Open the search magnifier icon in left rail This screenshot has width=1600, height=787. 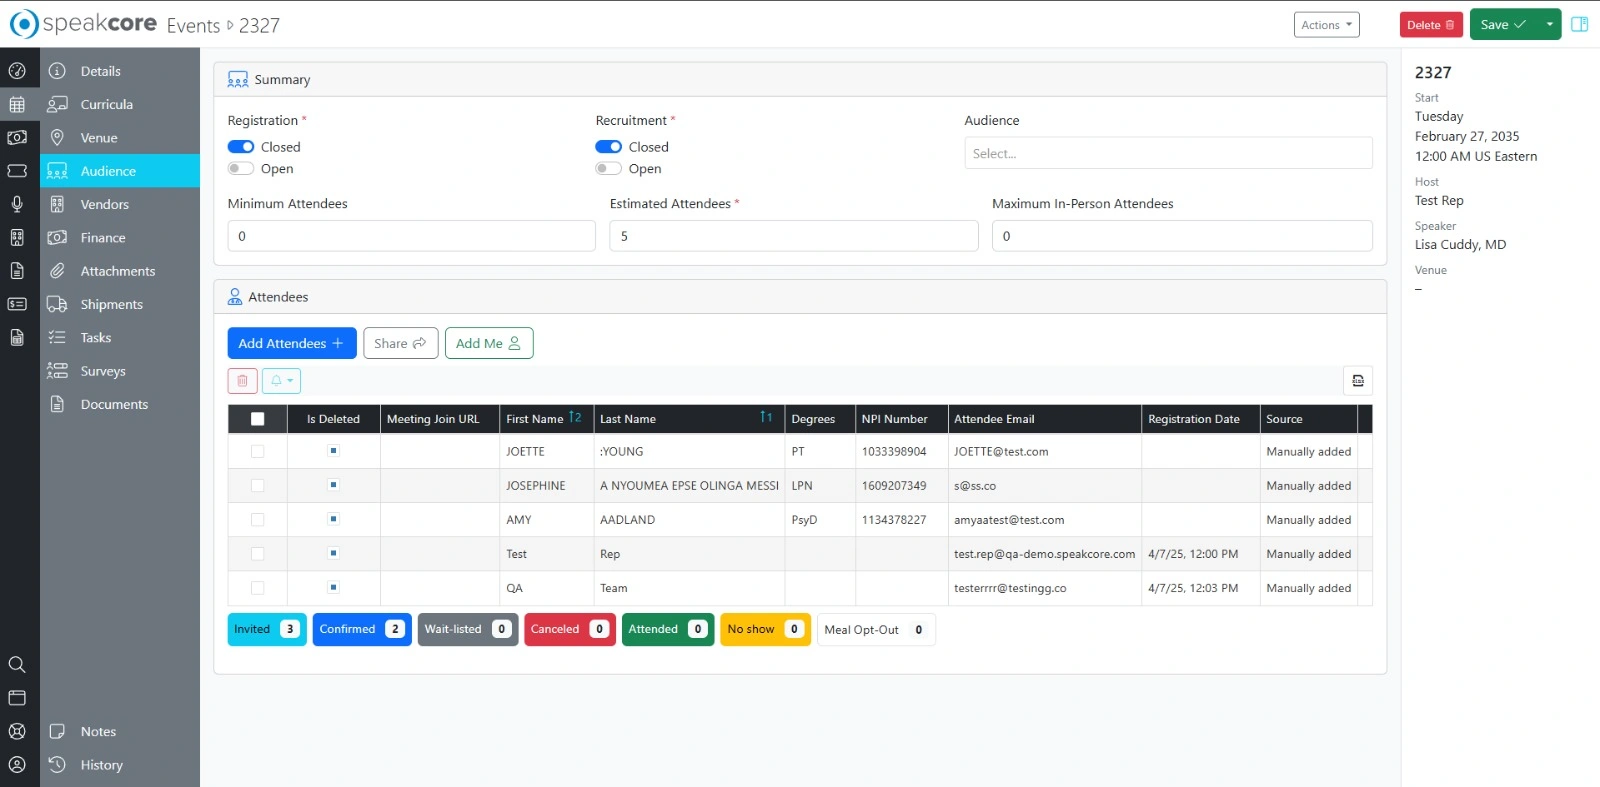(17, 665)
